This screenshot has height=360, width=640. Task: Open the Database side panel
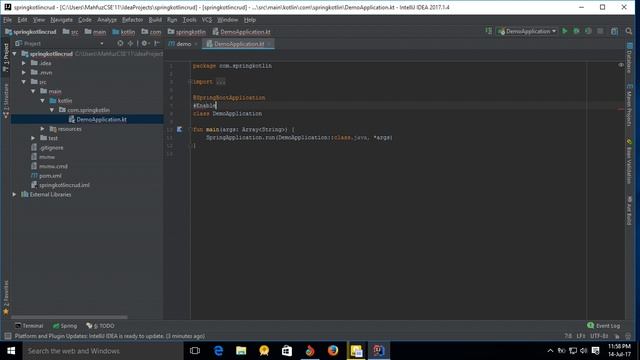[629, 59]
